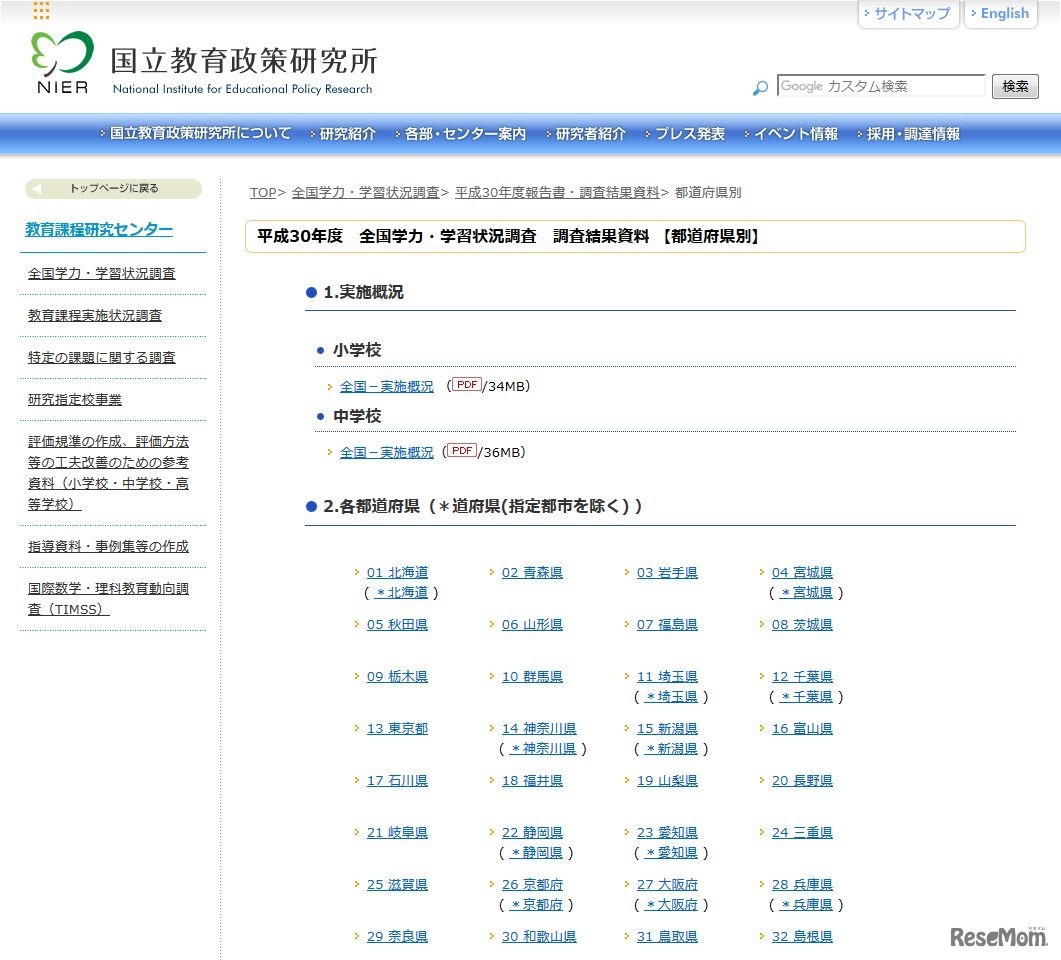The height and width of the screenshot is (960, 1061).
Task: Click the orange dot-grid icon top-left
Action: tap(40, 12)
